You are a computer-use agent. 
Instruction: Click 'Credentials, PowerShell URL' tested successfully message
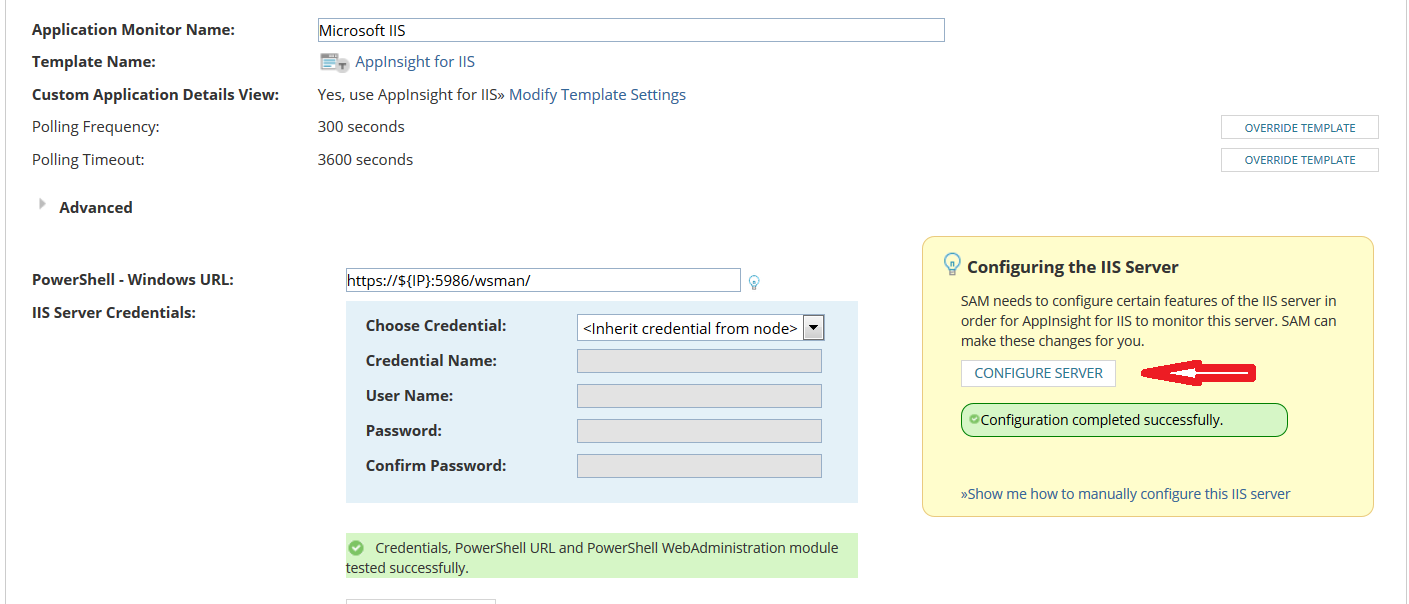pyautogui.click(x=601, y=557)
